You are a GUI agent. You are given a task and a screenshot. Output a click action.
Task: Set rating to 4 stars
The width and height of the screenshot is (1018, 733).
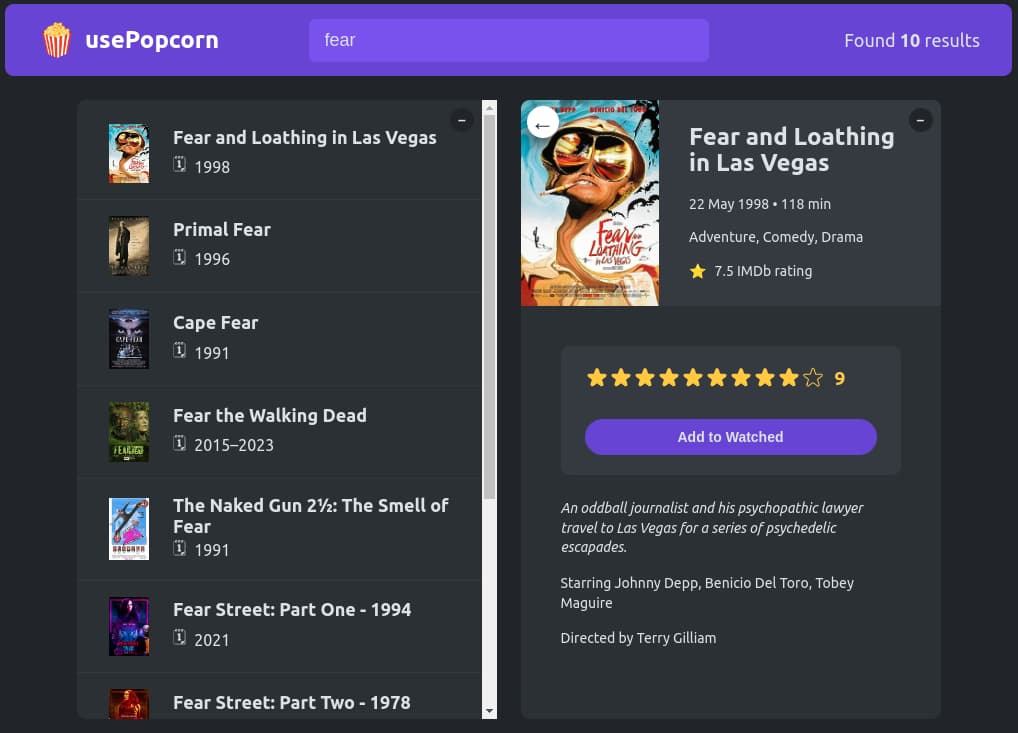point(669,378)
